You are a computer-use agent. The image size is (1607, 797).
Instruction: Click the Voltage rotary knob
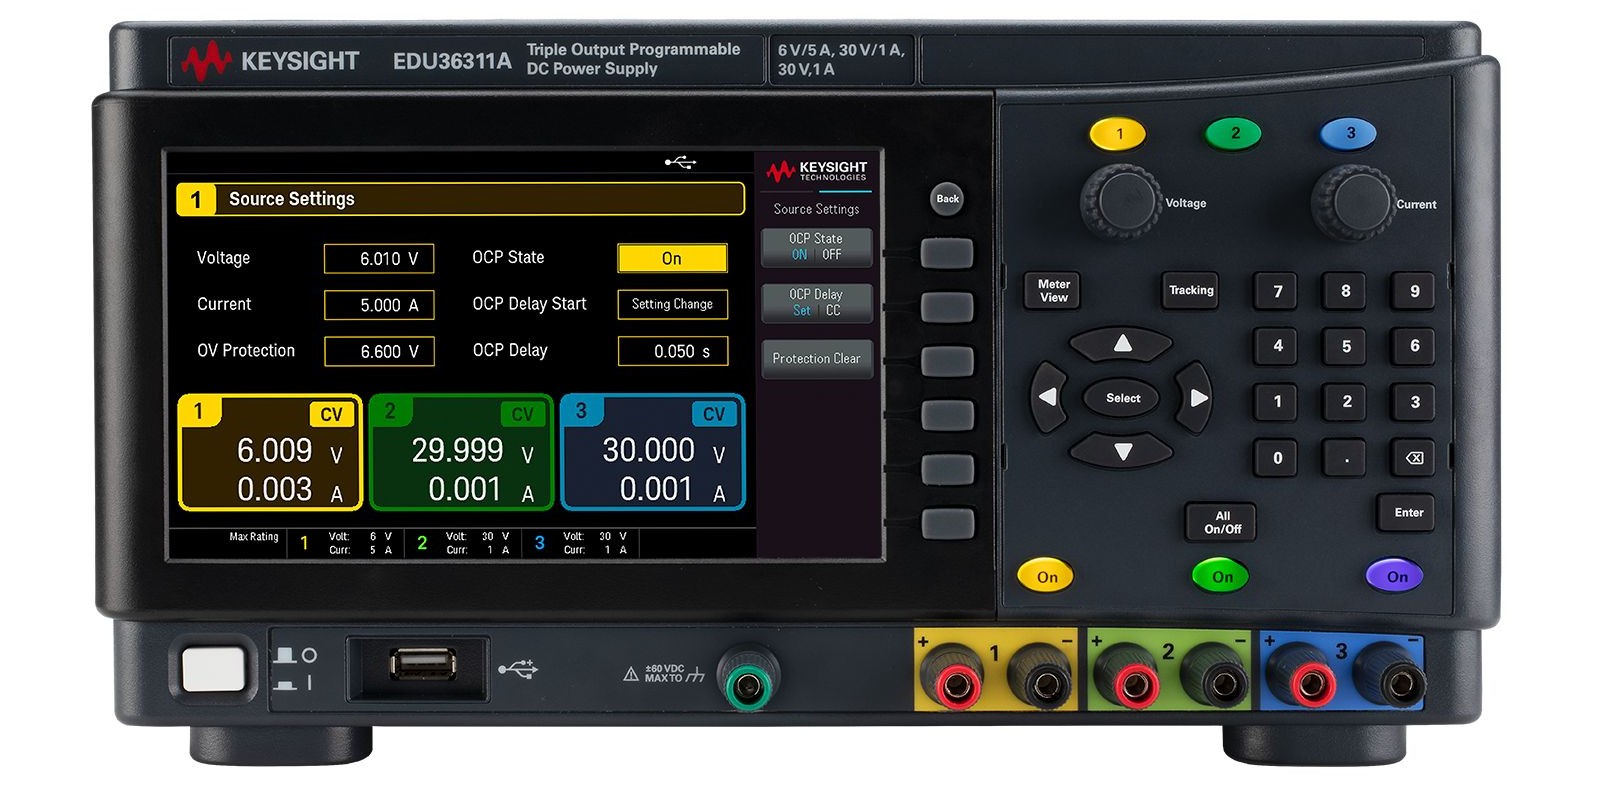coord(1122,201)
